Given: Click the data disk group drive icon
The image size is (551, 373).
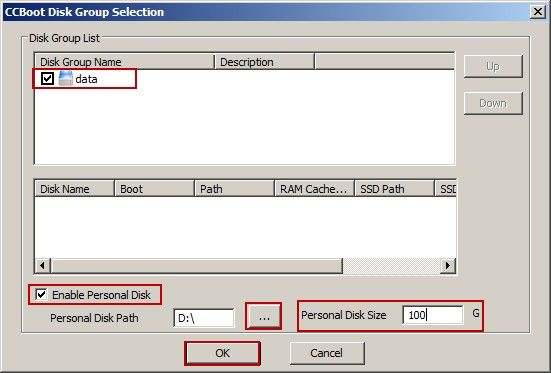Looking at the screenshot, I should click(66, 78).
